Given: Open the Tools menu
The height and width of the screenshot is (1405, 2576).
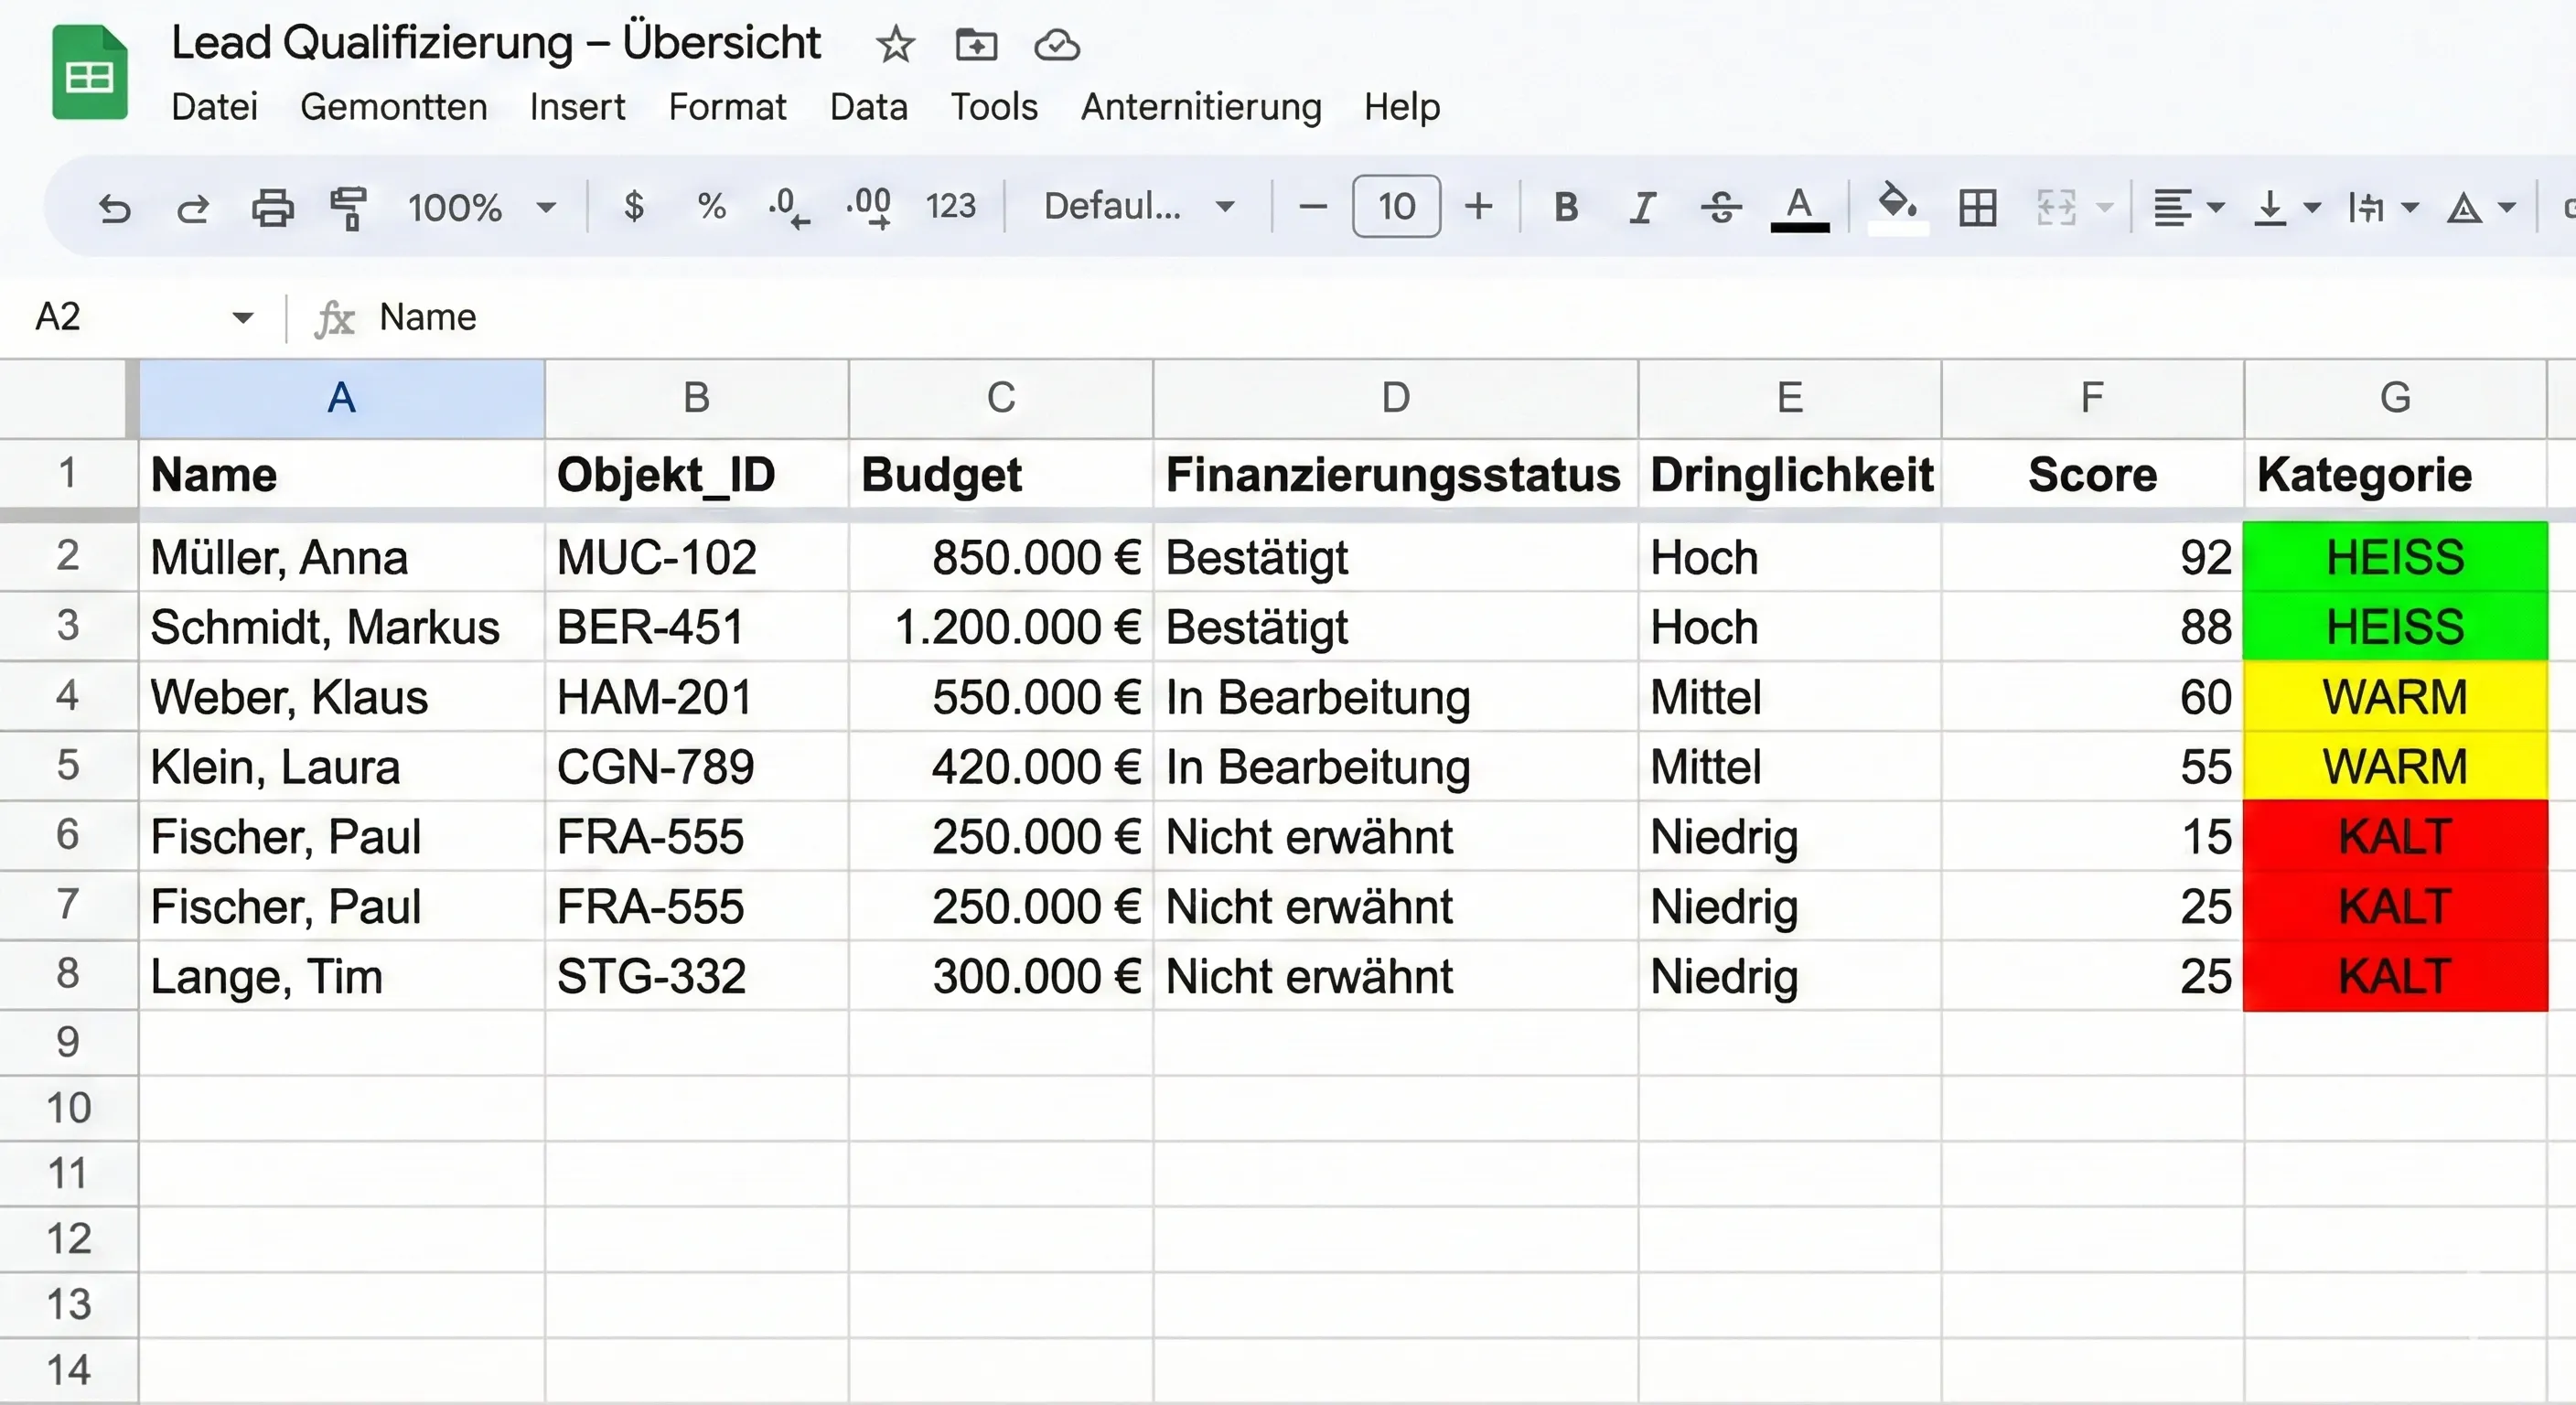Looking at the screenshot, I should pos(994,107).
